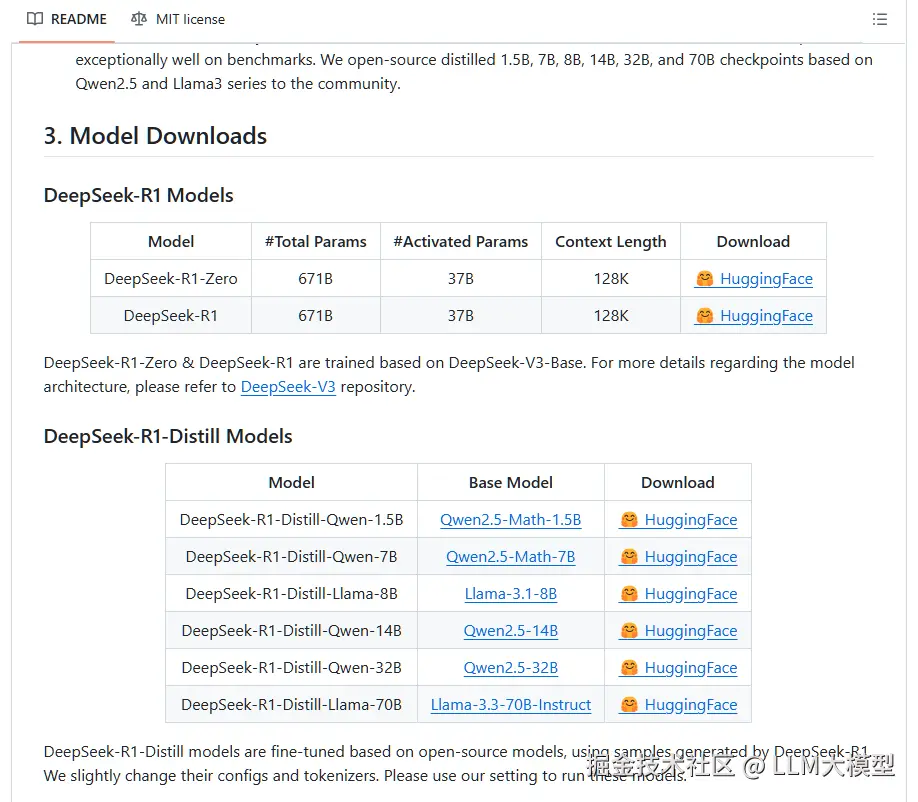Open HuggingFace link for Distill-Qwen-1.5B

coord(678,520)
